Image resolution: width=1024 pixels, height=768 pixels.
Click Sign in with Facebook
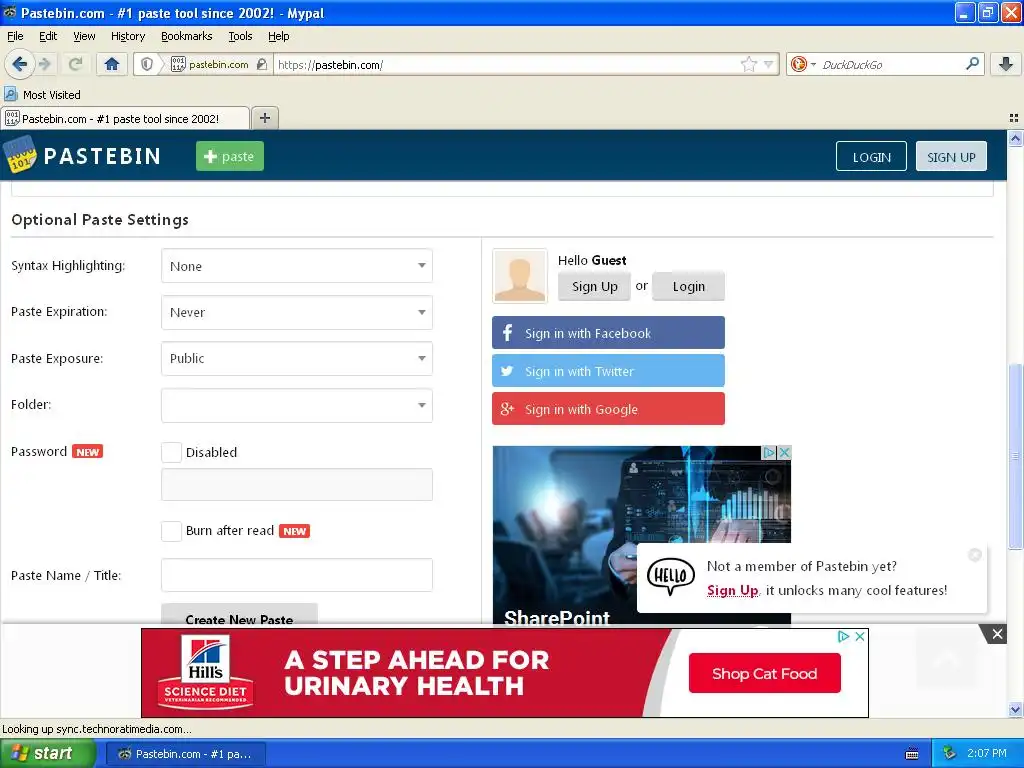[608, 333]
